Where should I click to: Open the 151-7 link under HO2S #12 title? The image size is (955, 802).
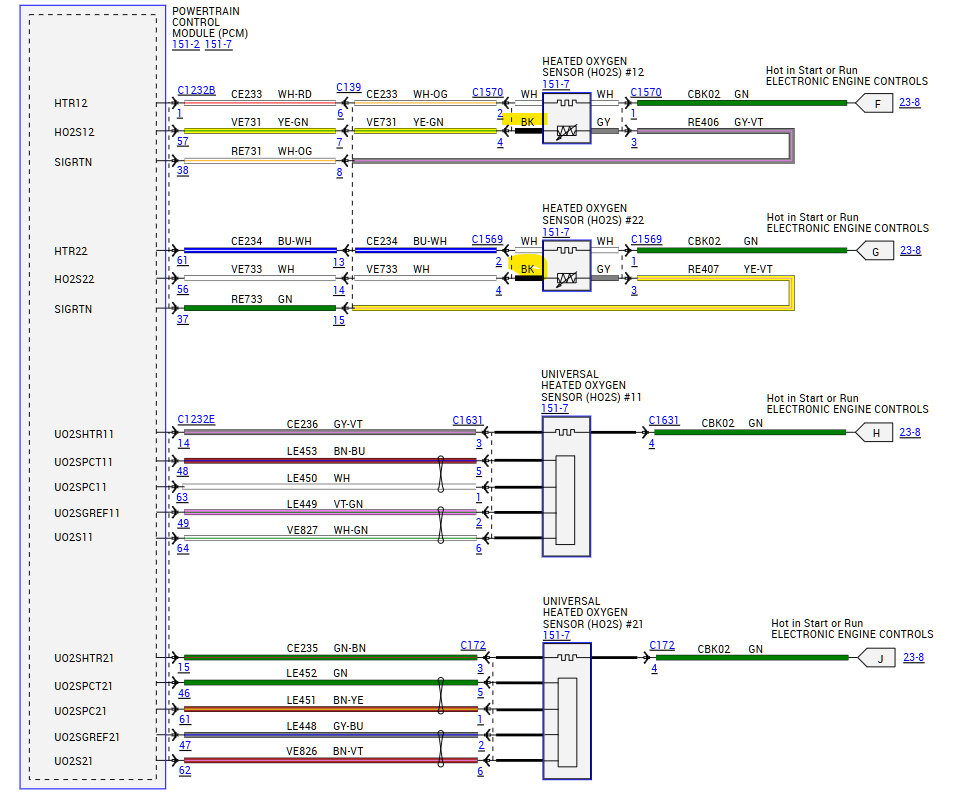pos(555,84)
